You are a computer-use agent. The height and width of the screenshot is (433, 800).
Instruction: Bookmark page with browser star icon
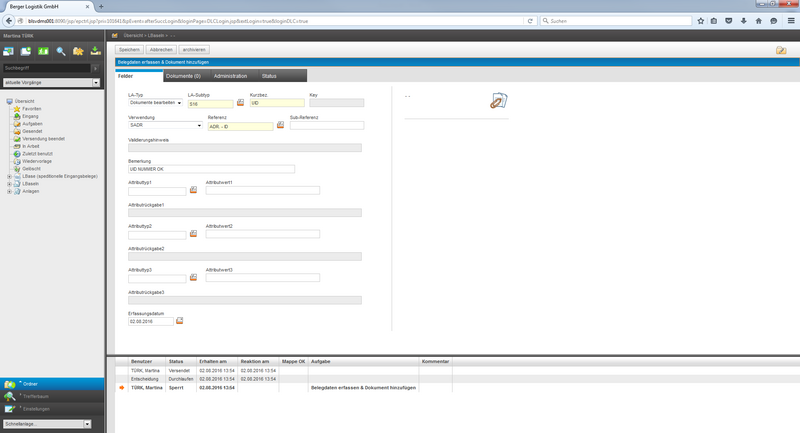click(x=701, y=21)
